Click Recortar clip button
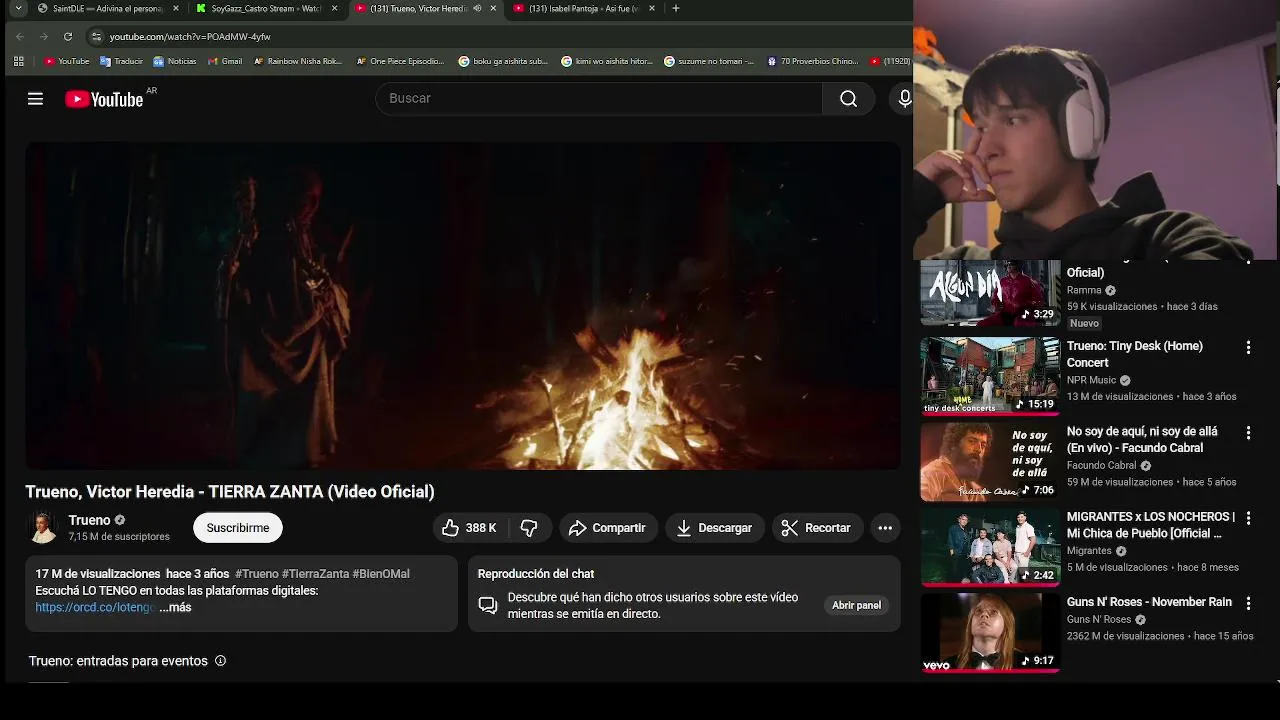The height and width of the screenshot is (720, 1280). coord(816,528)
